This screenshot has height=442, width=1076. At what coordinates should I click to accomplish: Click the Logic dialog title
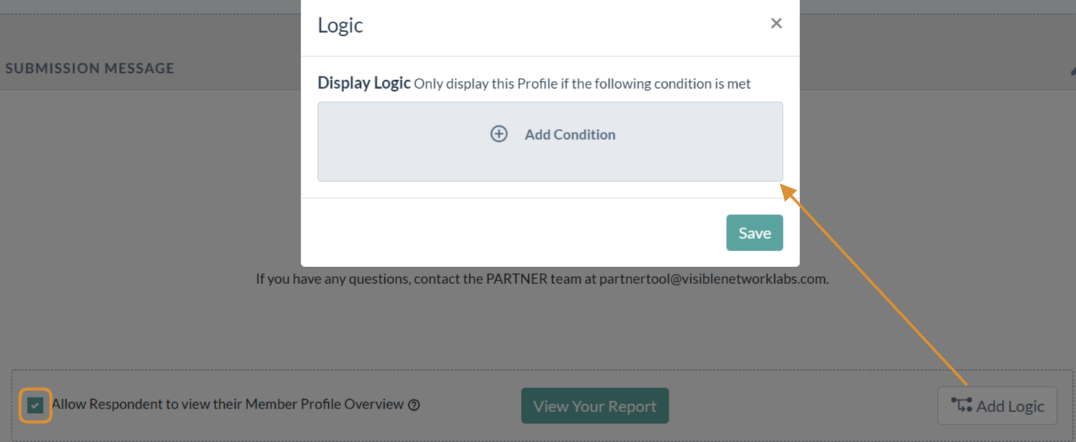click(x=340, y=26)
